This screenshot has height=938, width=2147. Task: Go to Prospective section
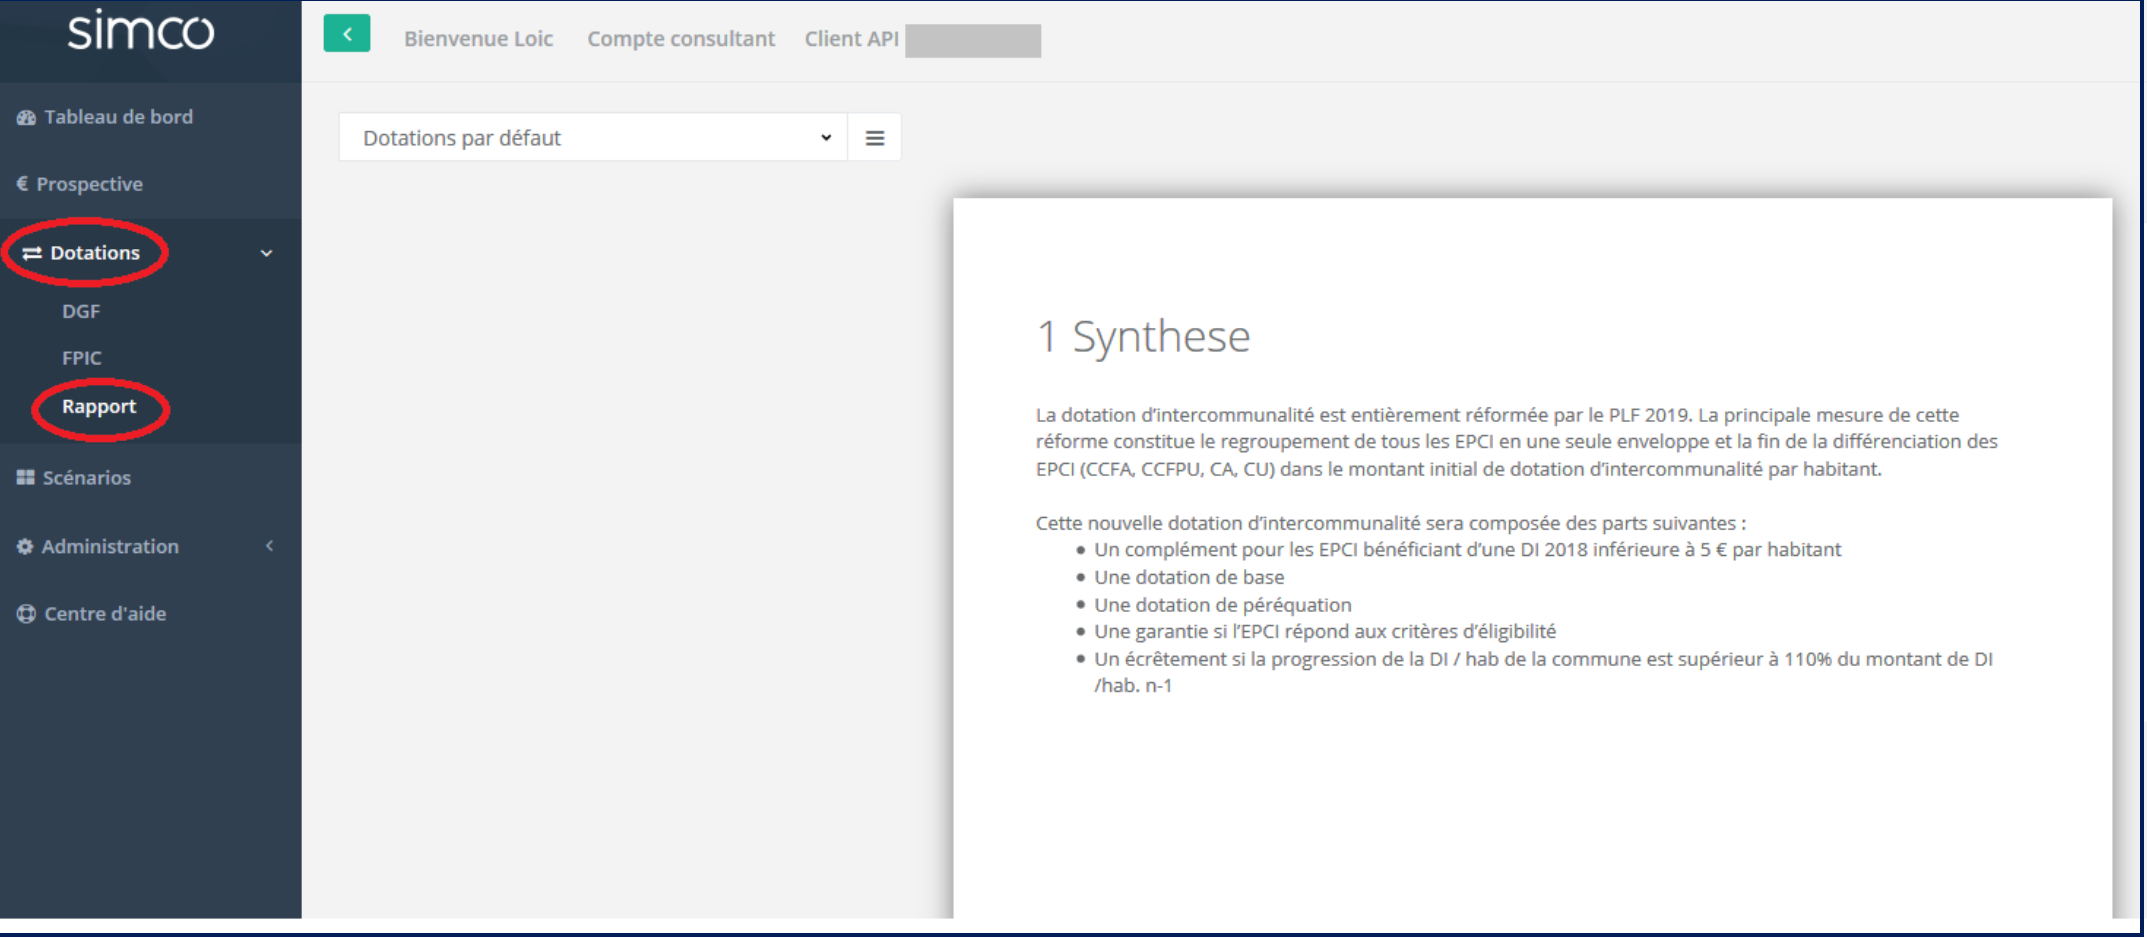[89, 184]
